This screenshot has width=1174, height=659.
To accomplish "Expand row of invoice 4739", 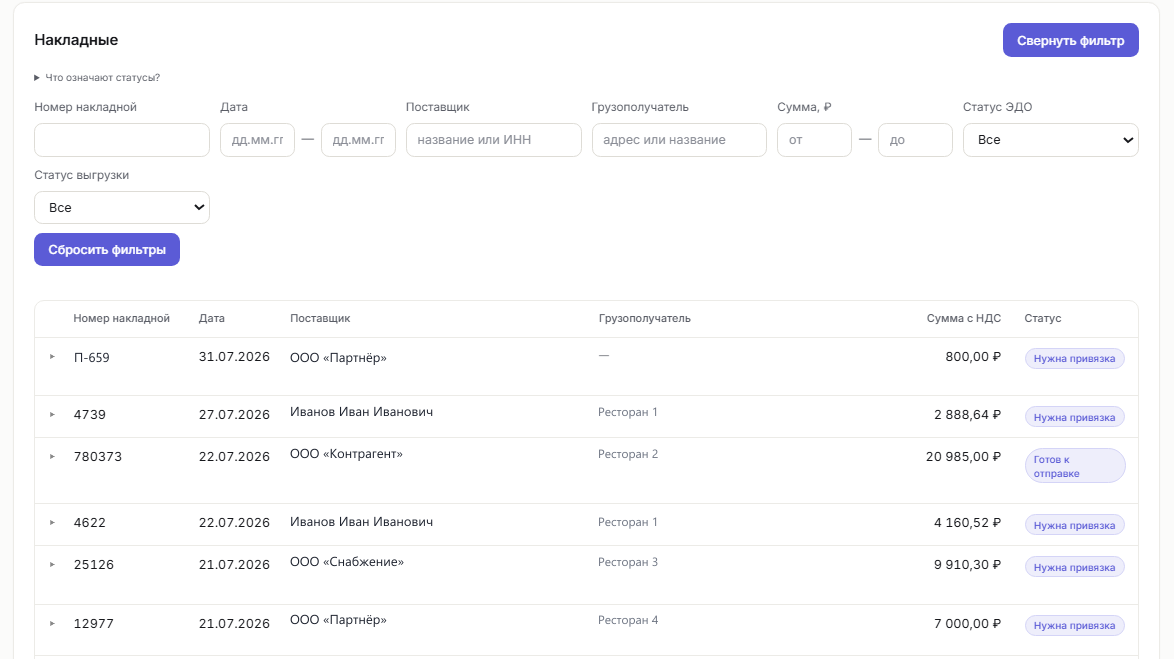I will 52,414.
